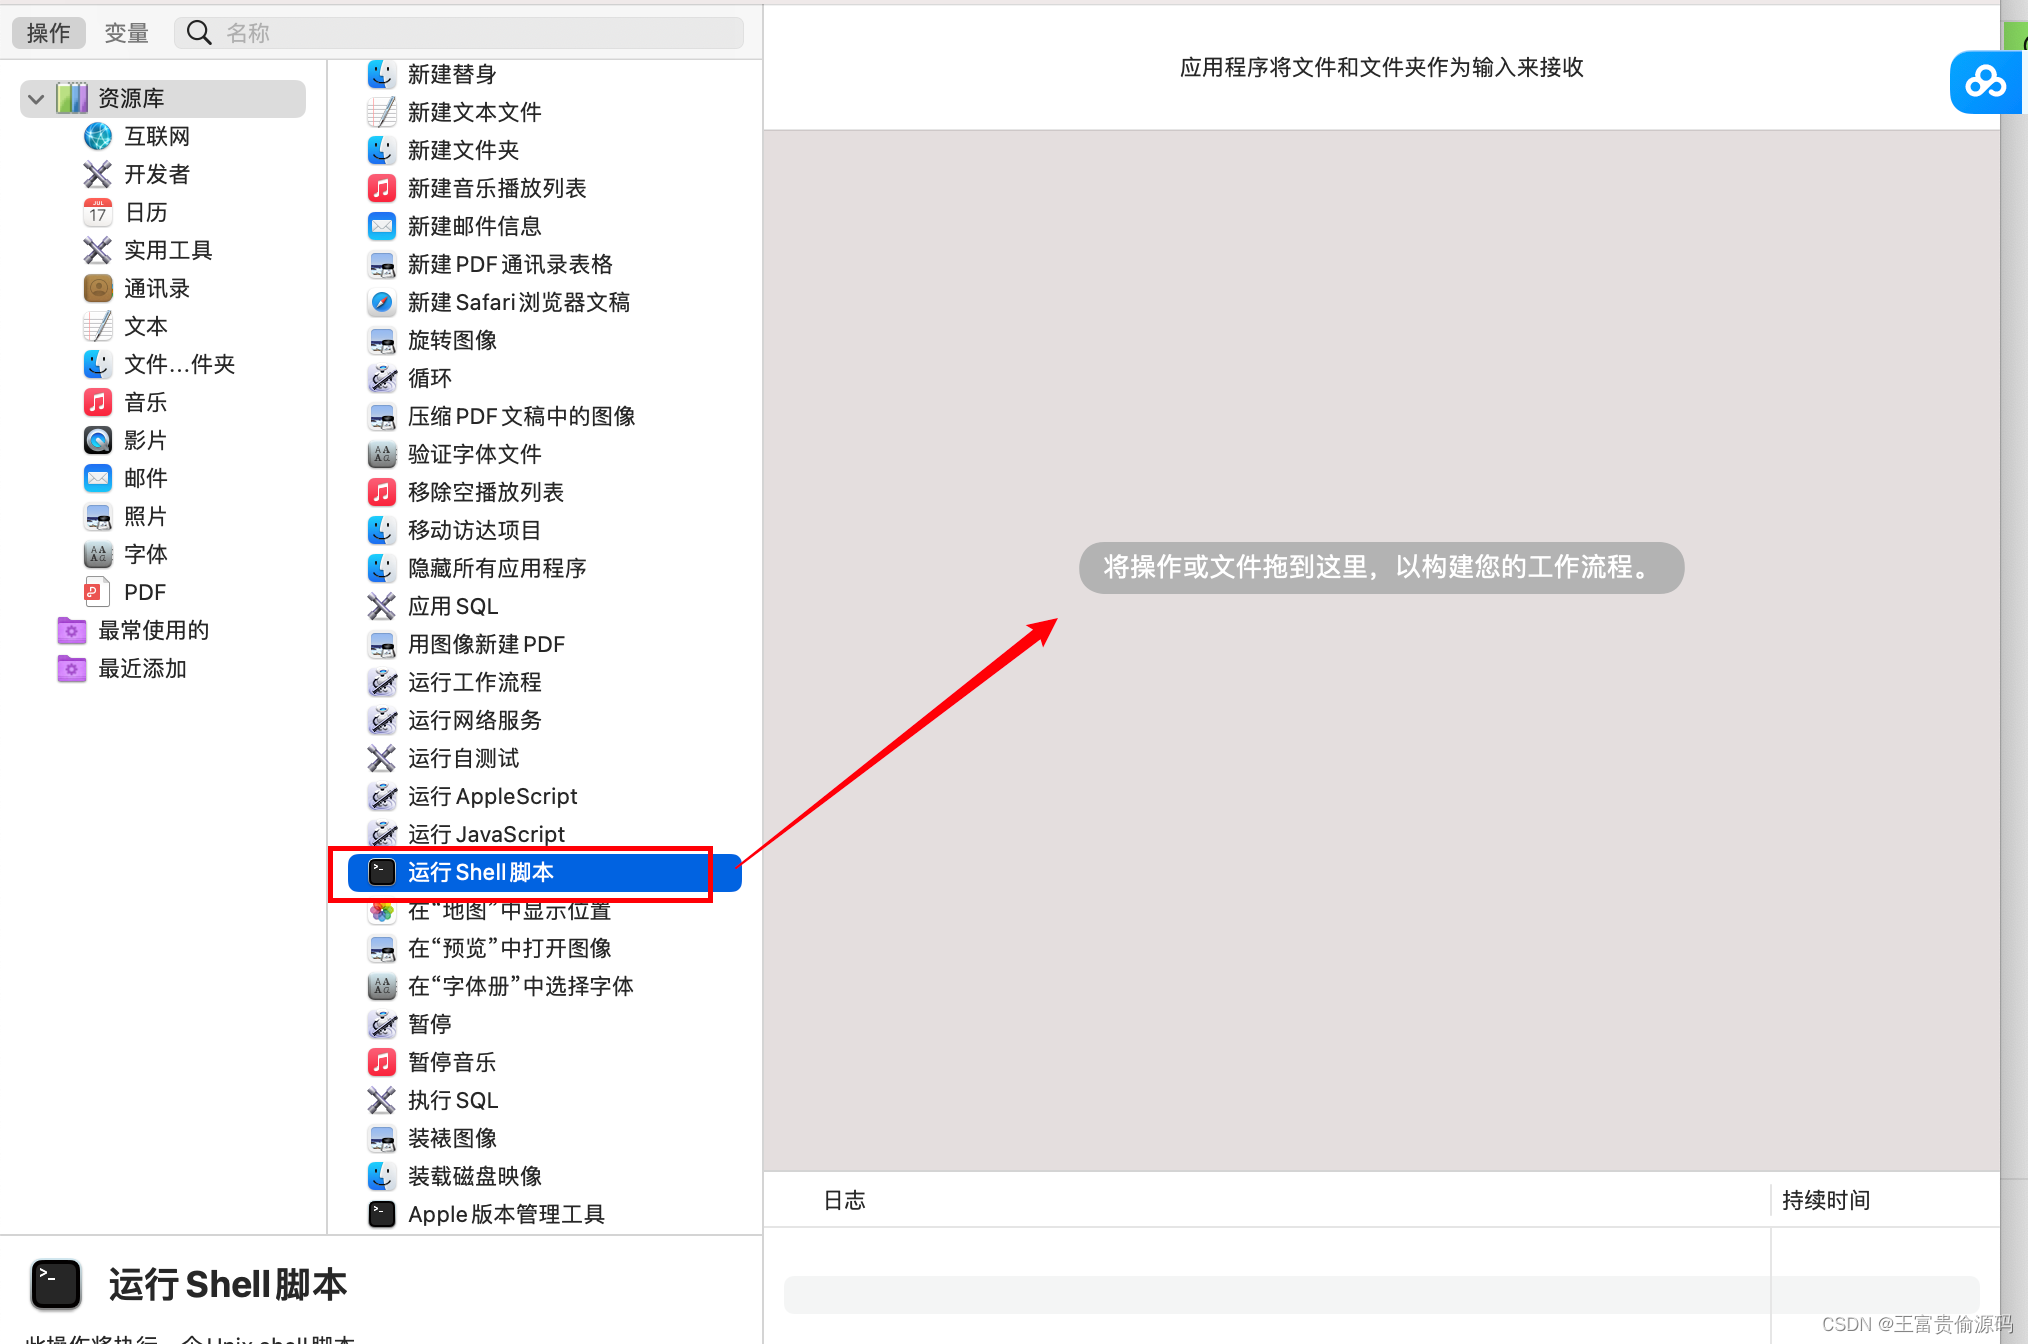This screenshot has width=2028, height=1344.
Task: Select the 音乐 music icon
Action: [x=98, y=402]
